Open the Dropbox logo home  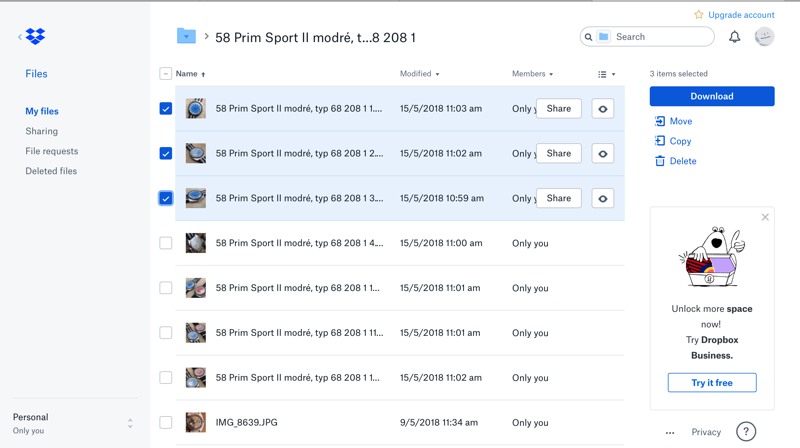(x=35, y=36)
